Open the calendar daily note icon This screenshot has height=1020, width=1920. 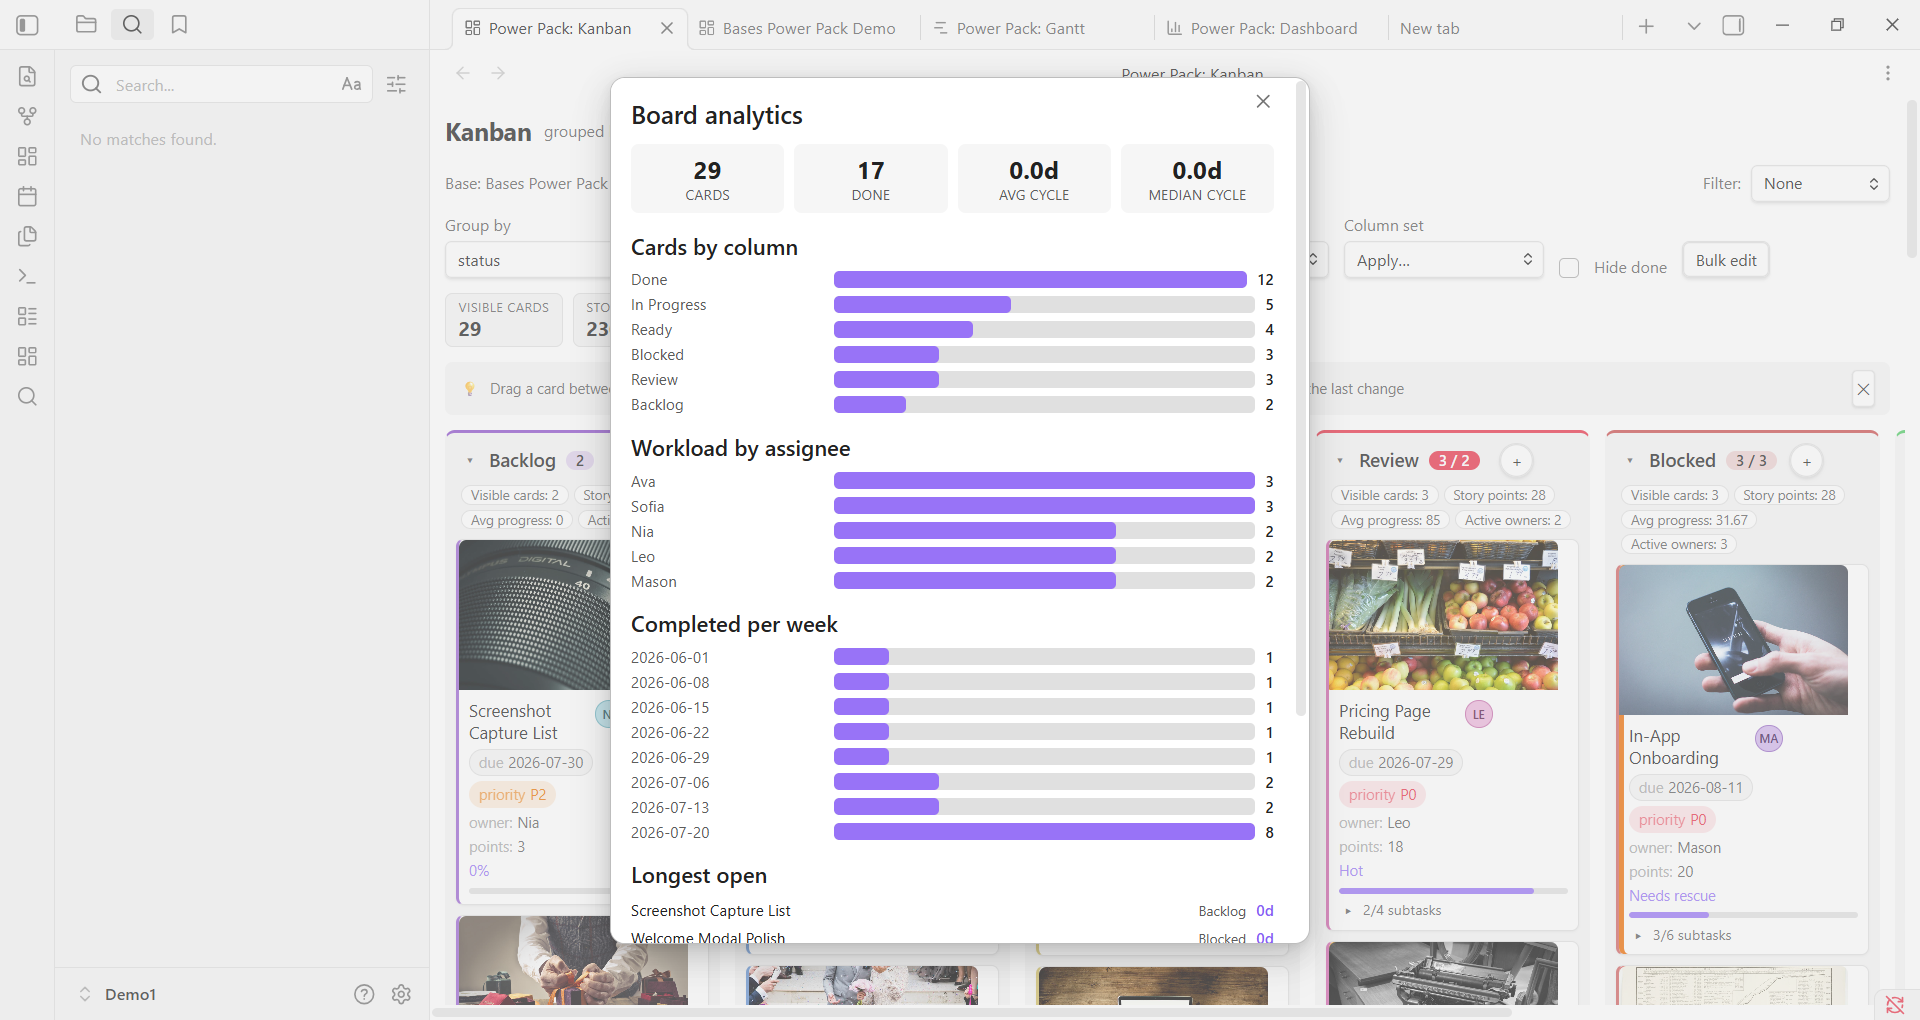tap(28, 196)
